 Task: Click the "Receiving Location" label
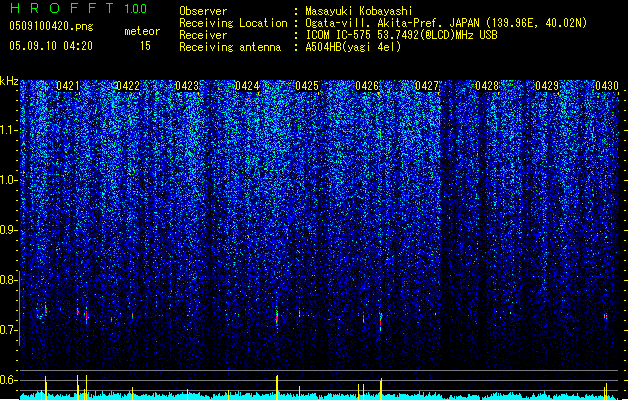[x=233, y=23]
